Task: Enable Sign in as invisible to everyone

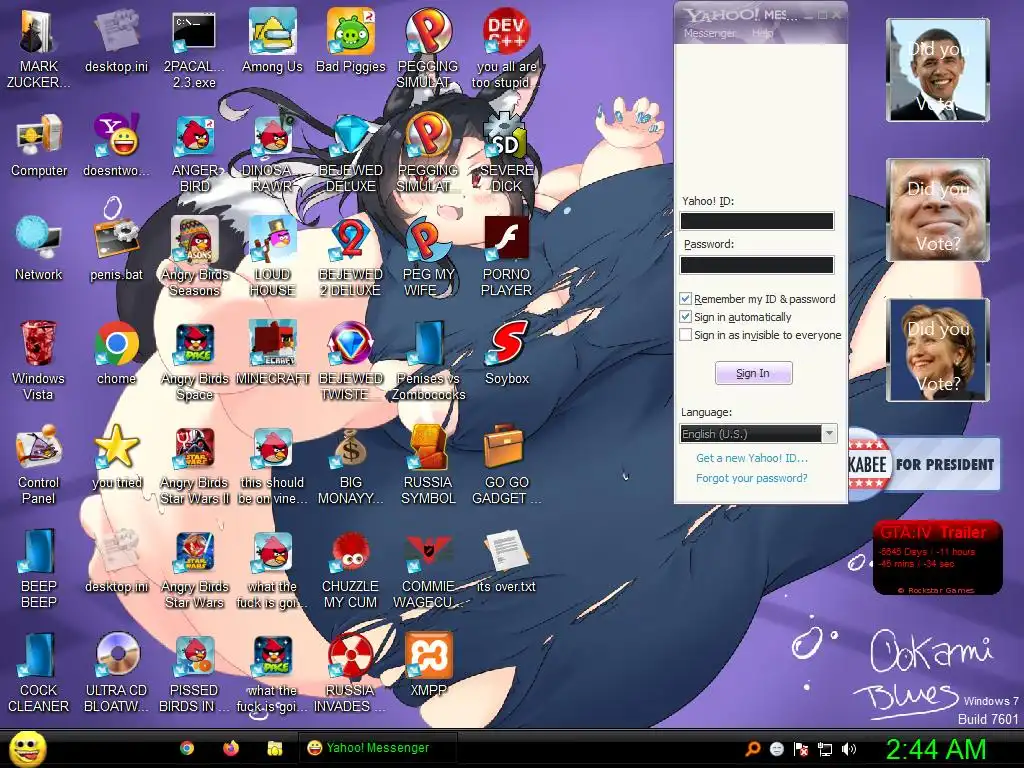Action: (685, 335)
